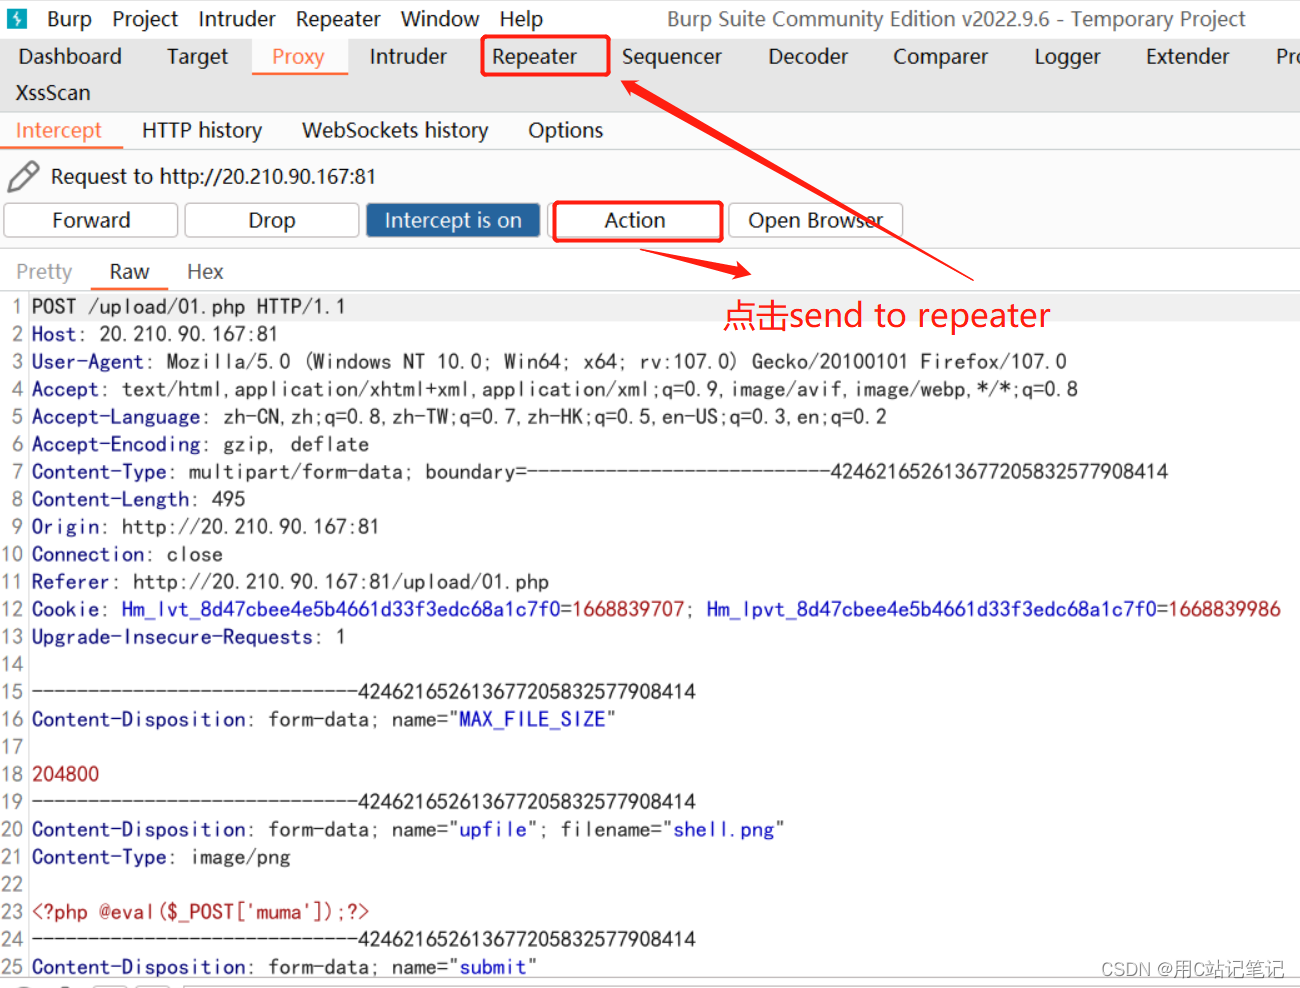Switch to the Dashboard tab
The height and width of the screenshot is (988, 1300).
[70, 57]
